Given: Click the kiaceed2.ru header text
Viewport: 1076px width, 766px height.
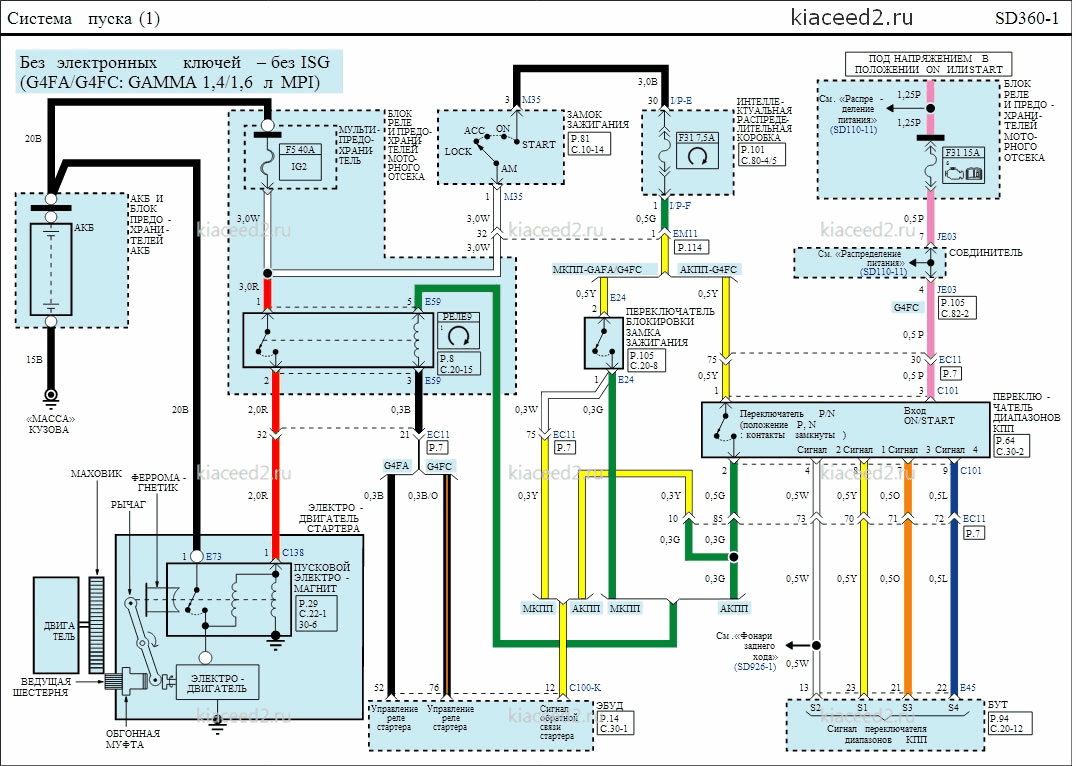Looking at the screenshot, I should [x=852, y=17].
